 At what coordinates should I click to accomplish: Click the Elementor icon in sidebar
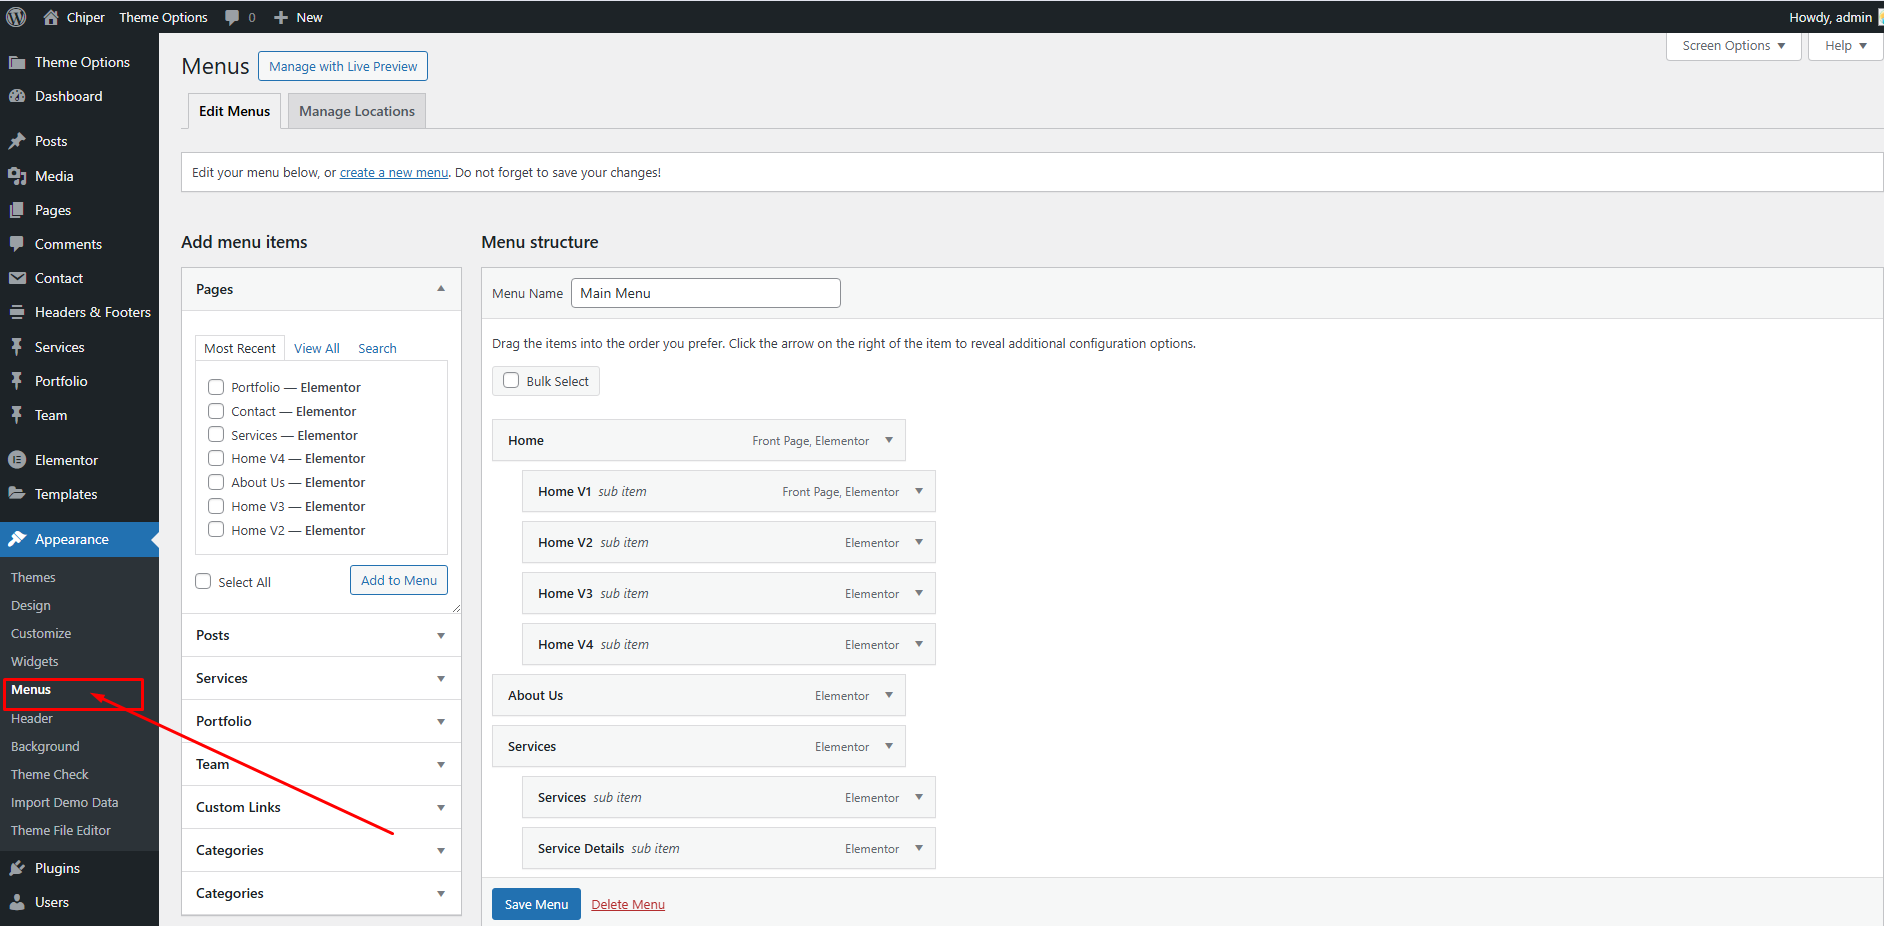pyautogui.click(x=17, y=460)
